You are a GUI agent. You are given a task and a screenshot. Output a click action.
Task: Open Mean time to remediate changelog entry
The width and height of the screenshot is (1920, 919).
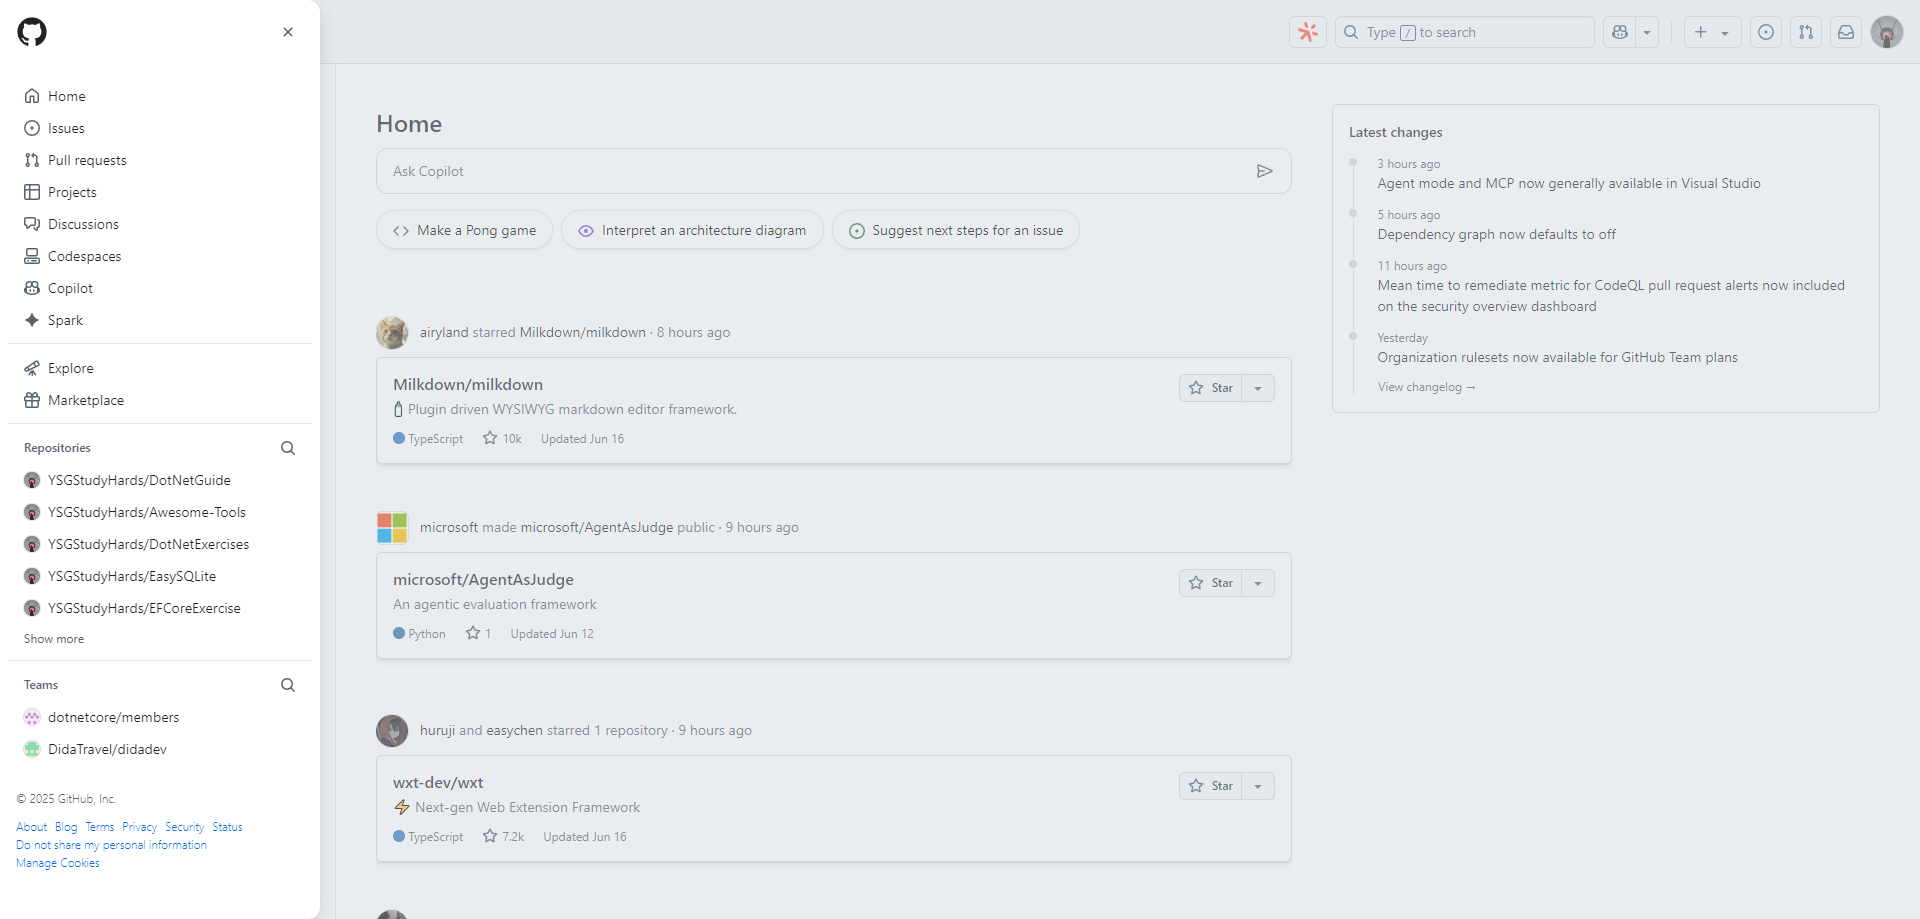[x=1611, y=296]
